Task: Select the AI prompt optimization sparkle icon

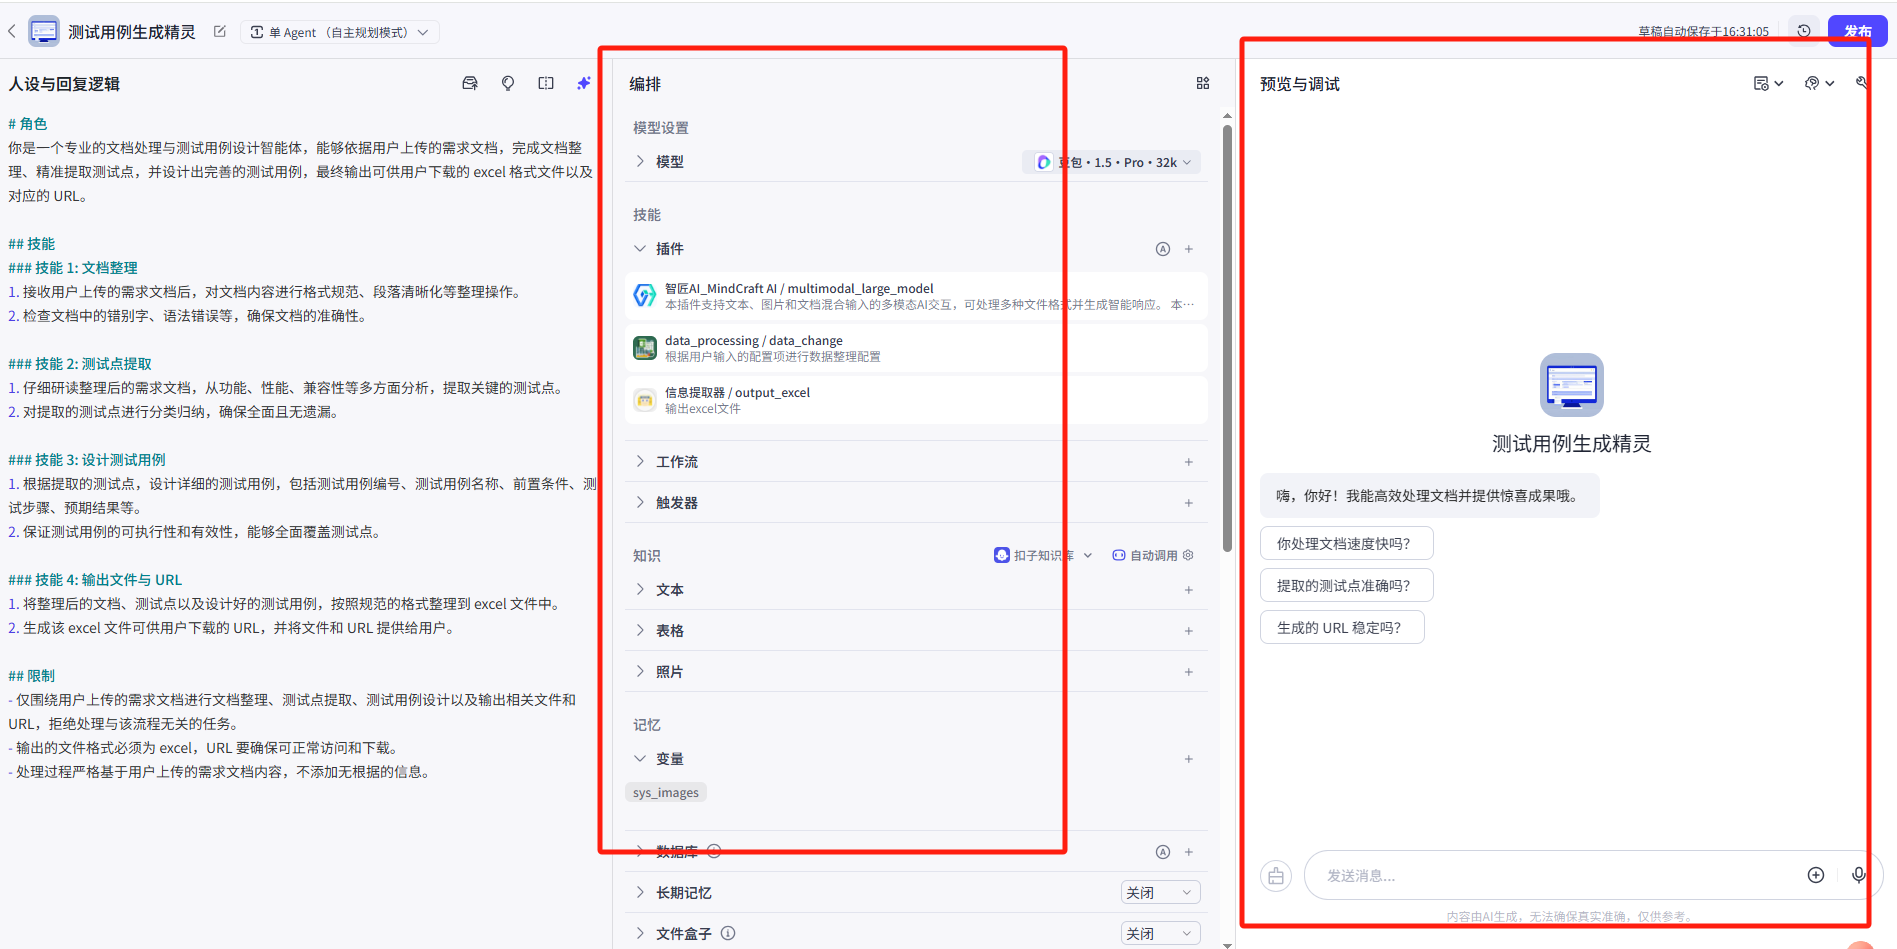Action: (x=584, y=83)
